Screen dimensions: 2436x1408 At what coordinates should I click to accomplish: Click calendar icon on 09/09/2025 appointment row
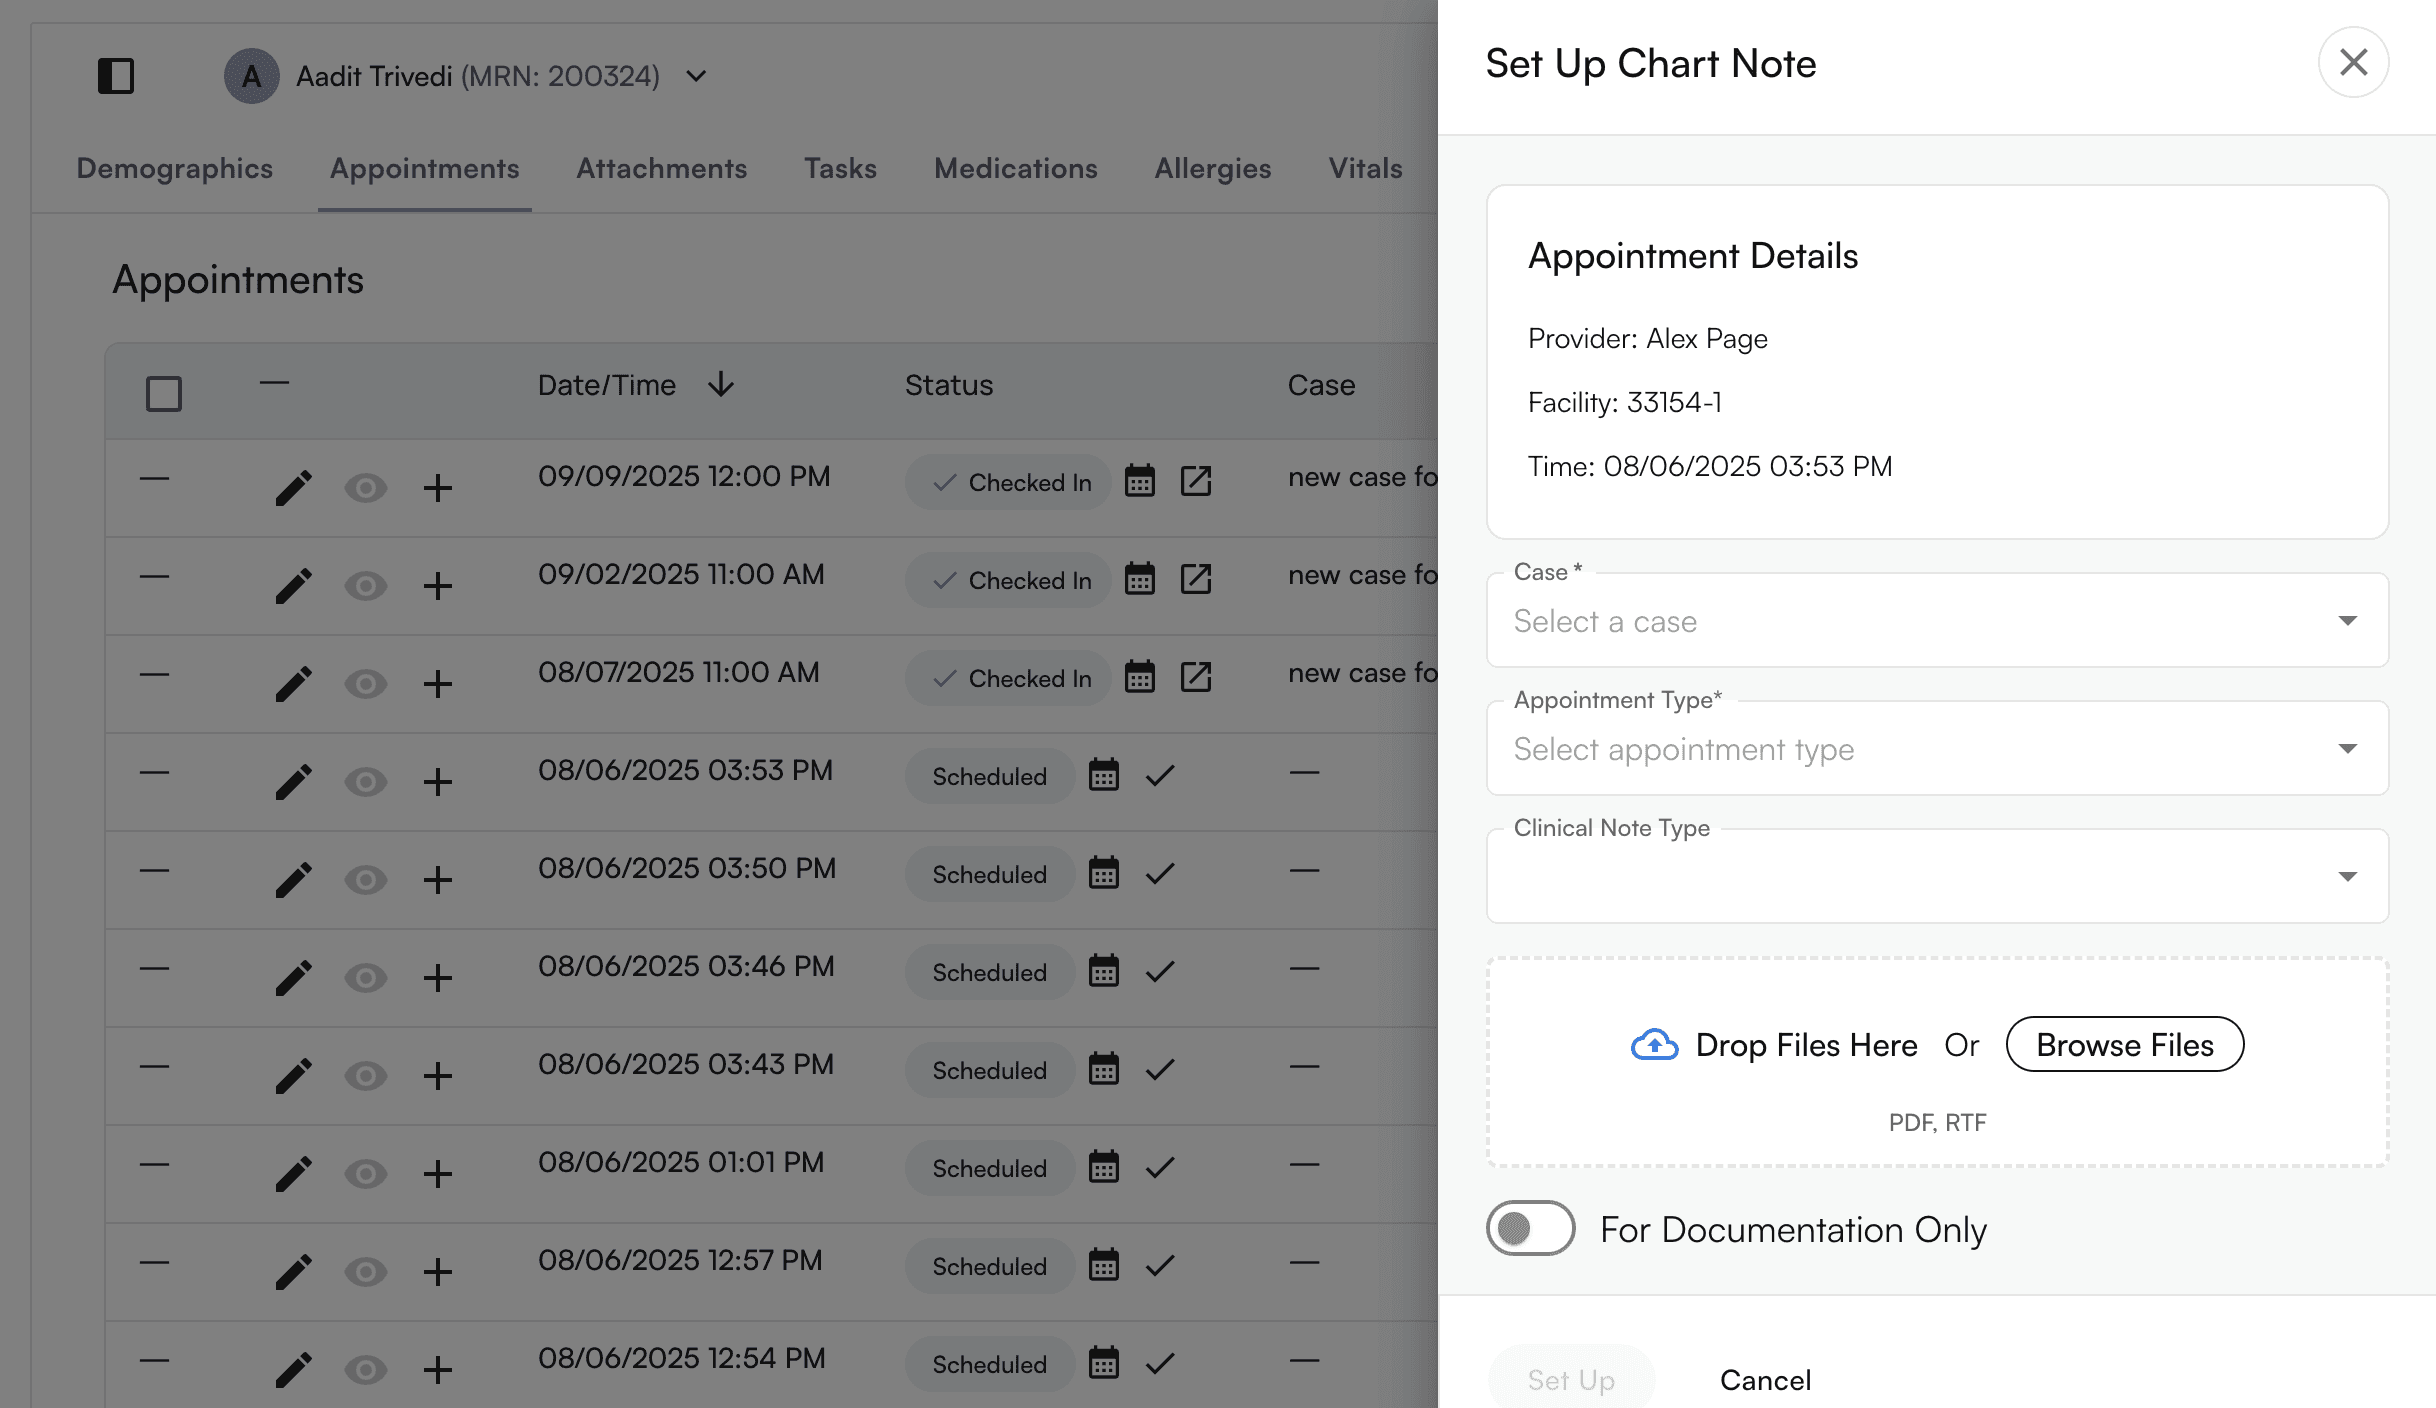tap(1140, 482)
